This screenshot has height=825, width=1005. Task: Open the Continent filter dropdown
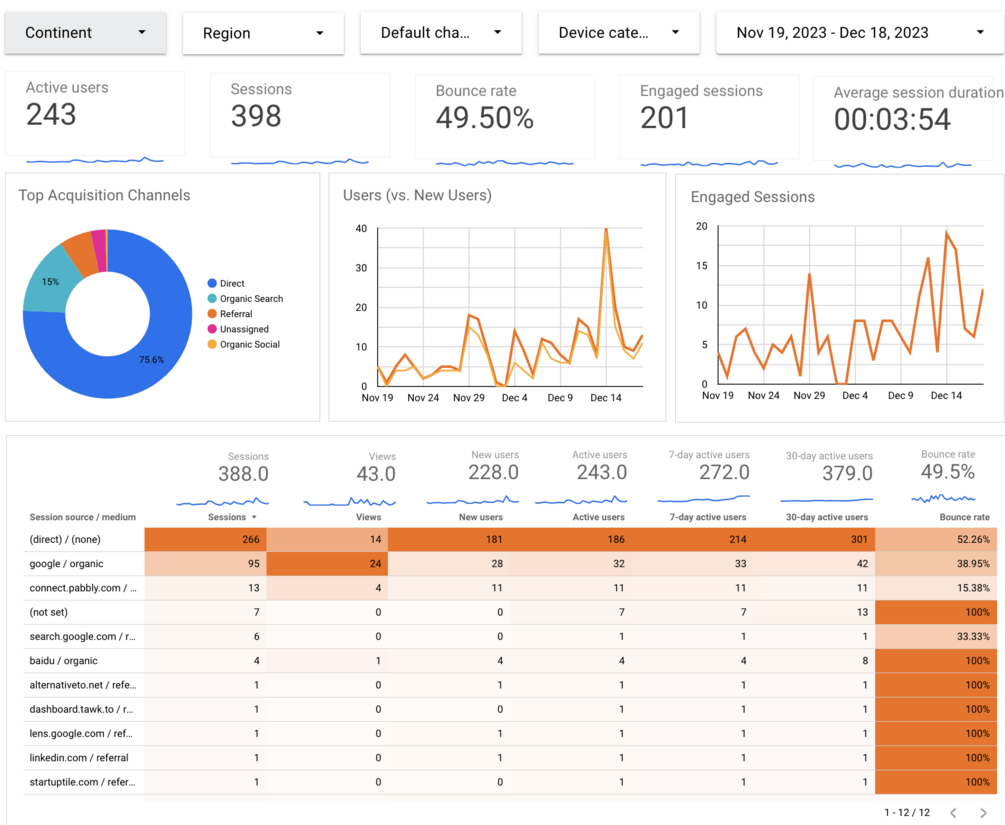(x=85, y=33)
